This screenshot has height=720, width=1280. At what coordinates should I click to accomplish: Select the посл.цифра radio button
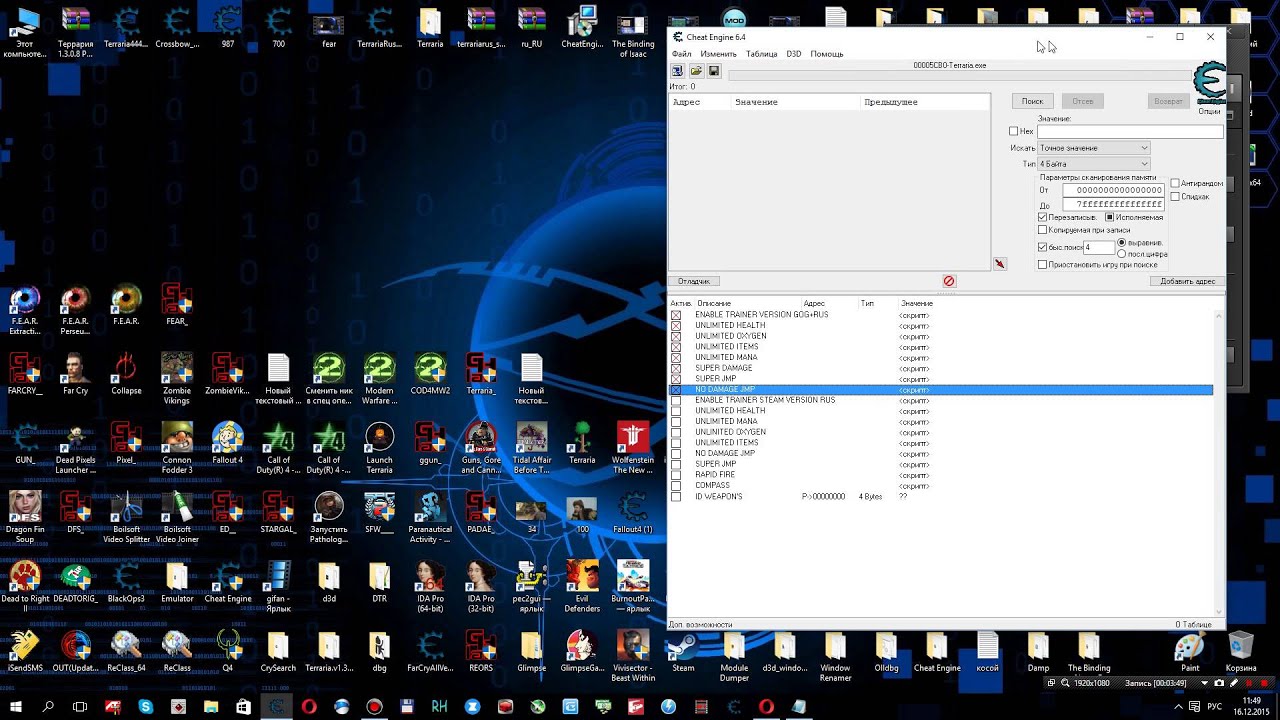pyautogui.click(x=1122, y=254)
